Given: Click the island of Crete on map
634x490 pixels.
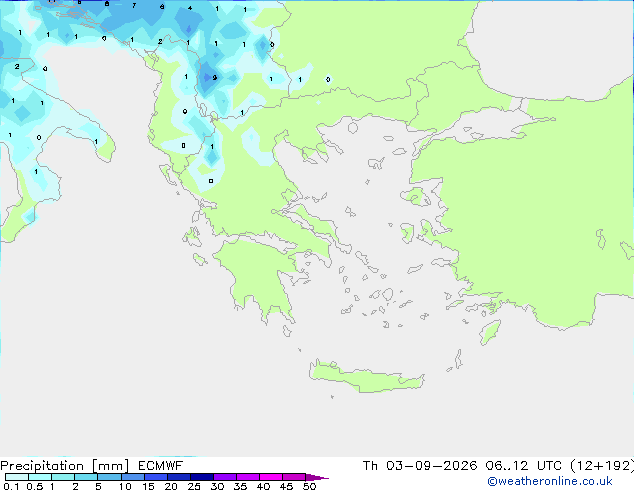Looking at the screenshot, I should click(366, 377).
